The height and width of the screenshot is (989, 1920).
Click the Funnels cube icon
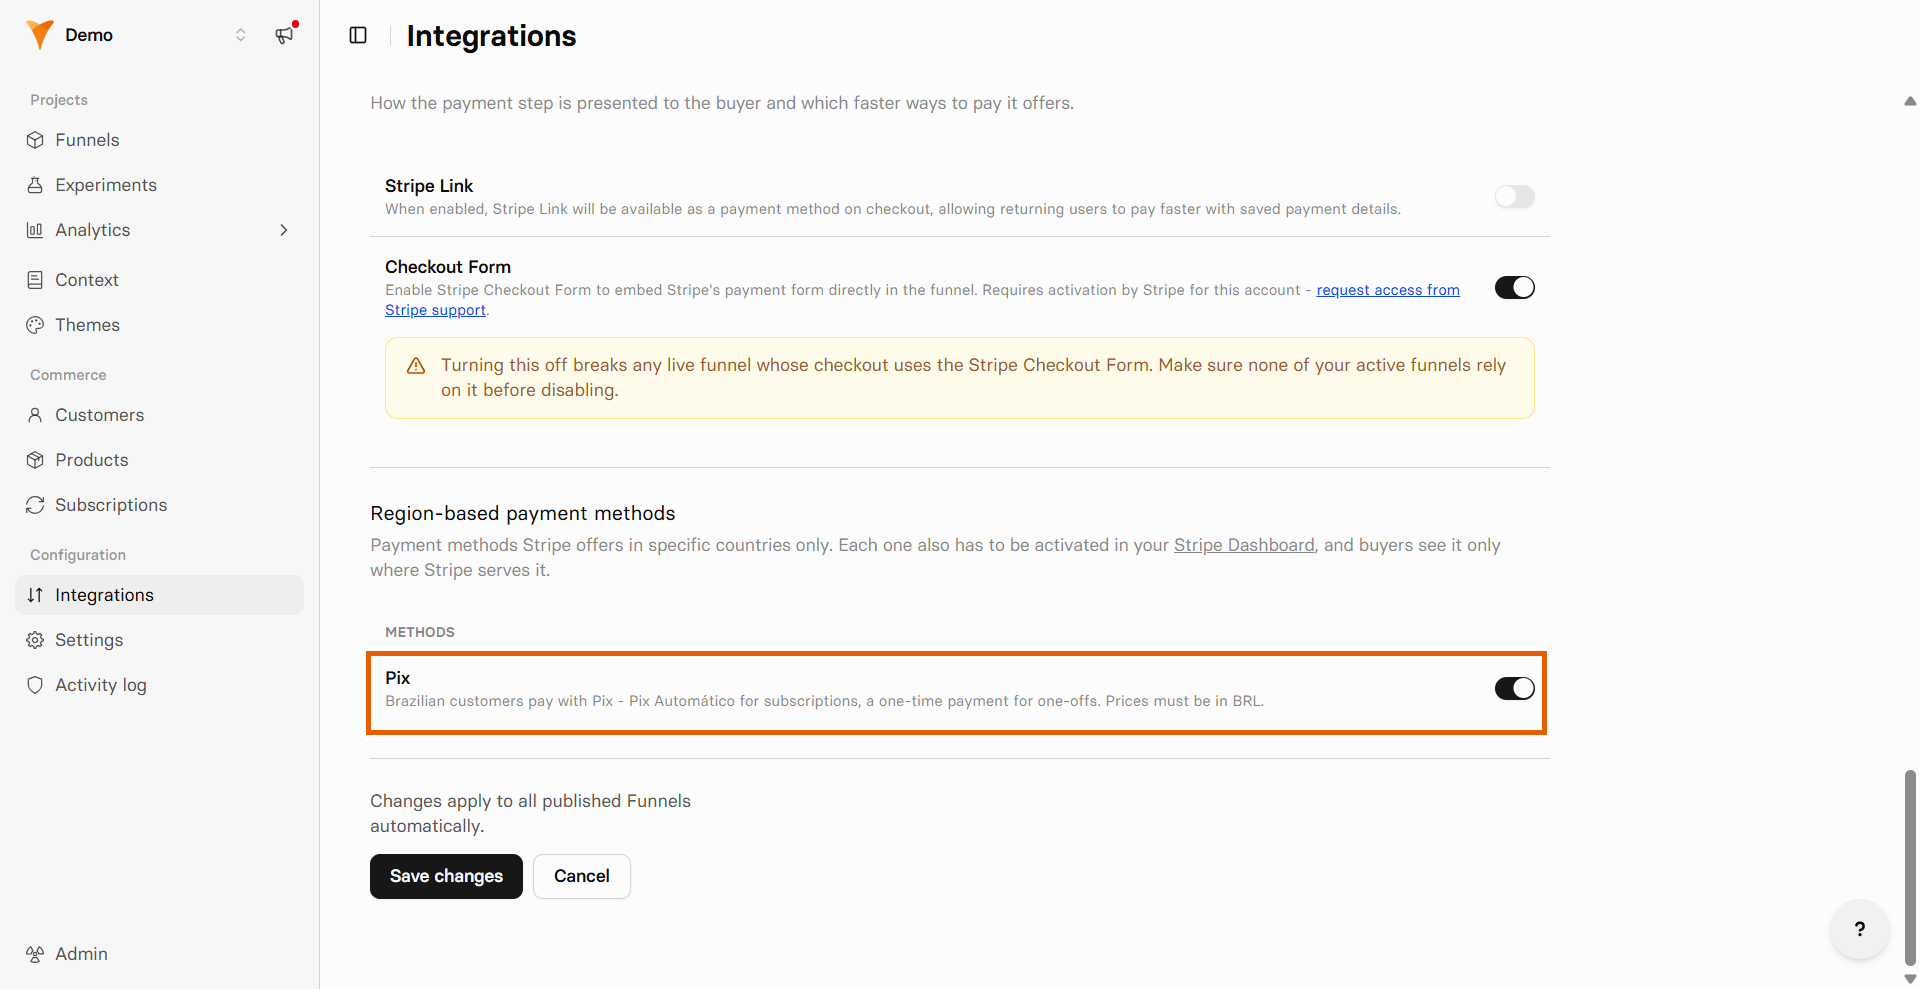35,140
